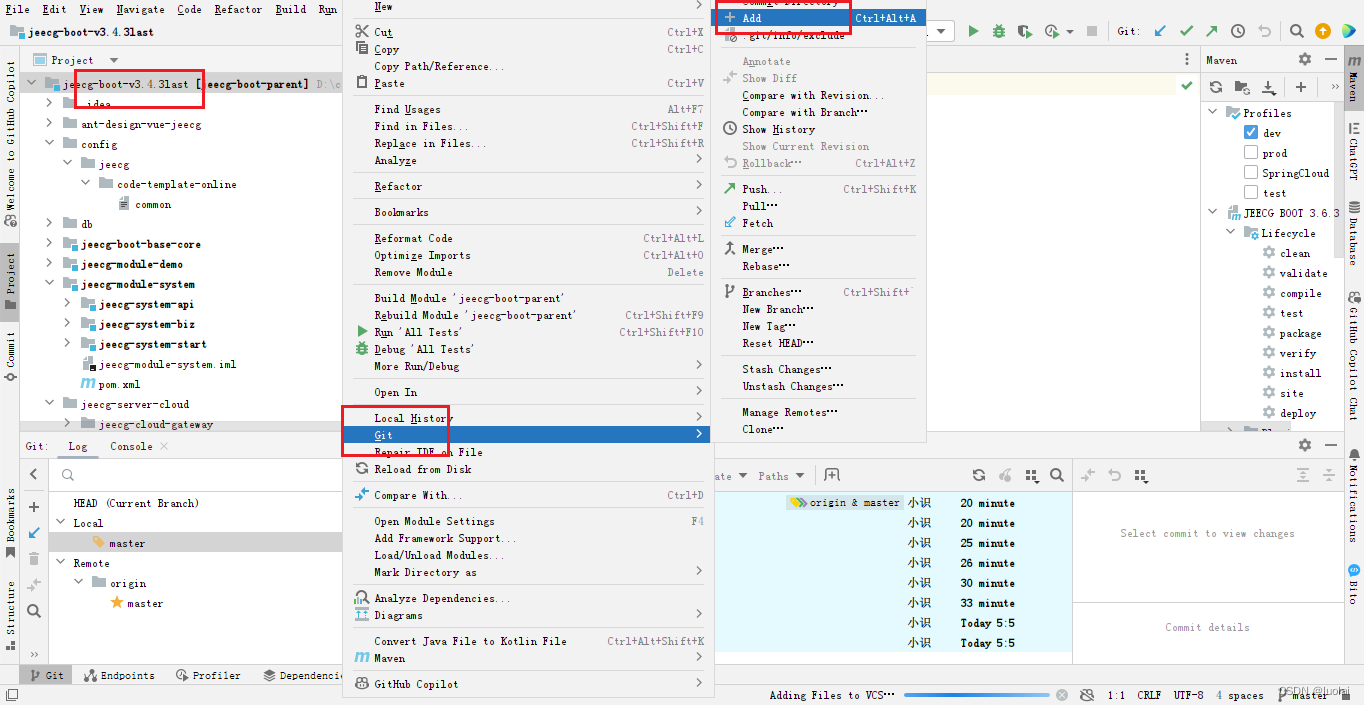
Task: Open Local History submenu
Action: tap(527, 418)
